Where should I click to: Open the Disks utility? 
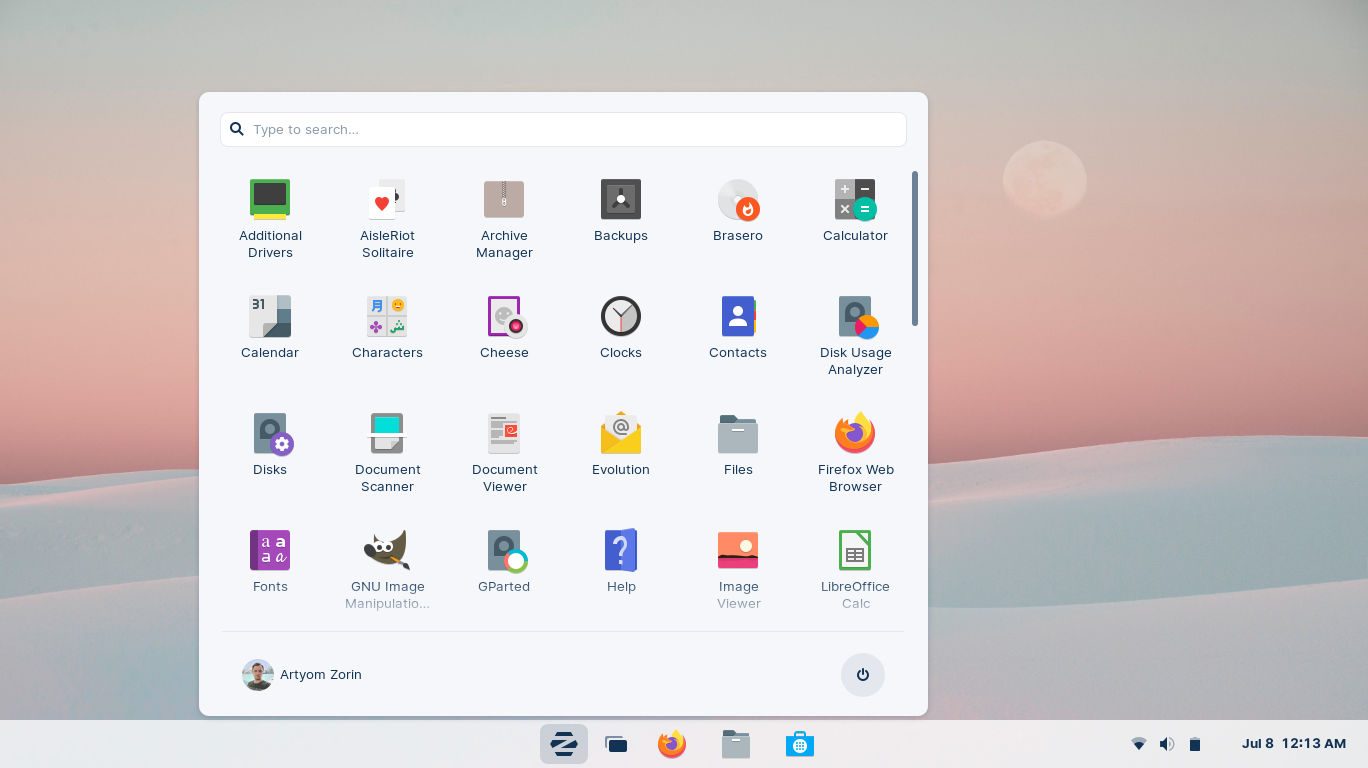point(270,445)
